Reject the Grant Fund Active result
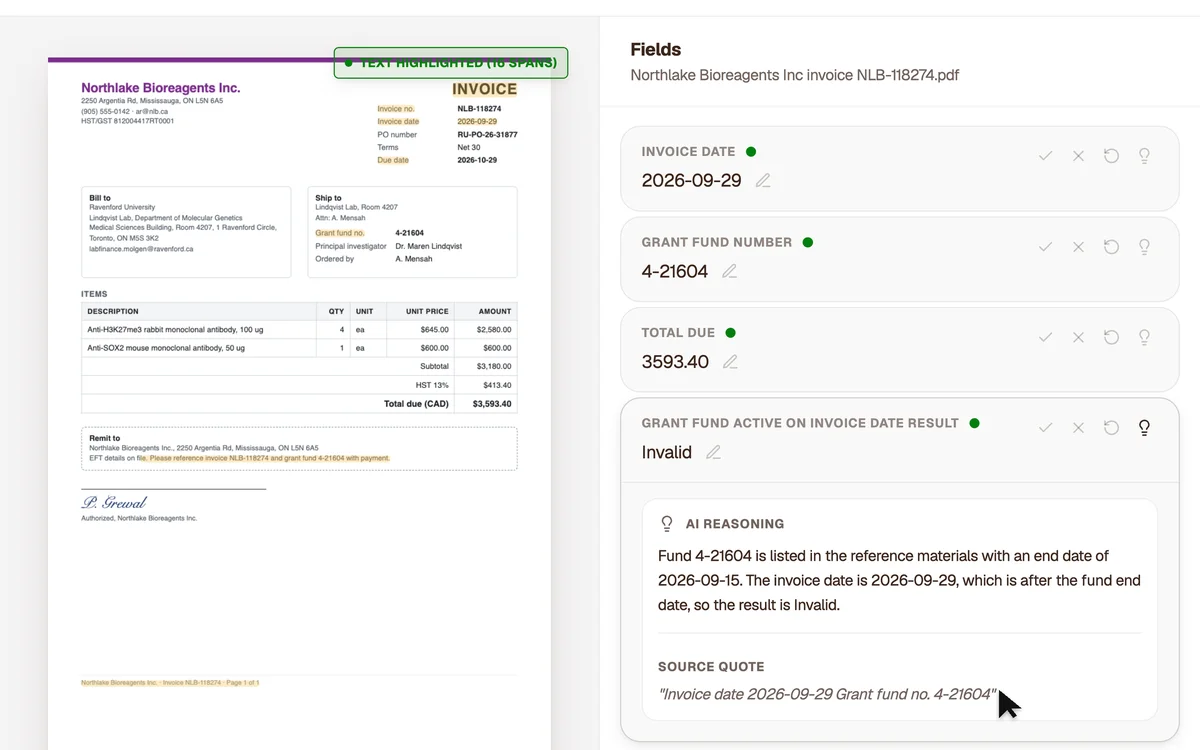1200x750 pixels. coord(1078,427)
